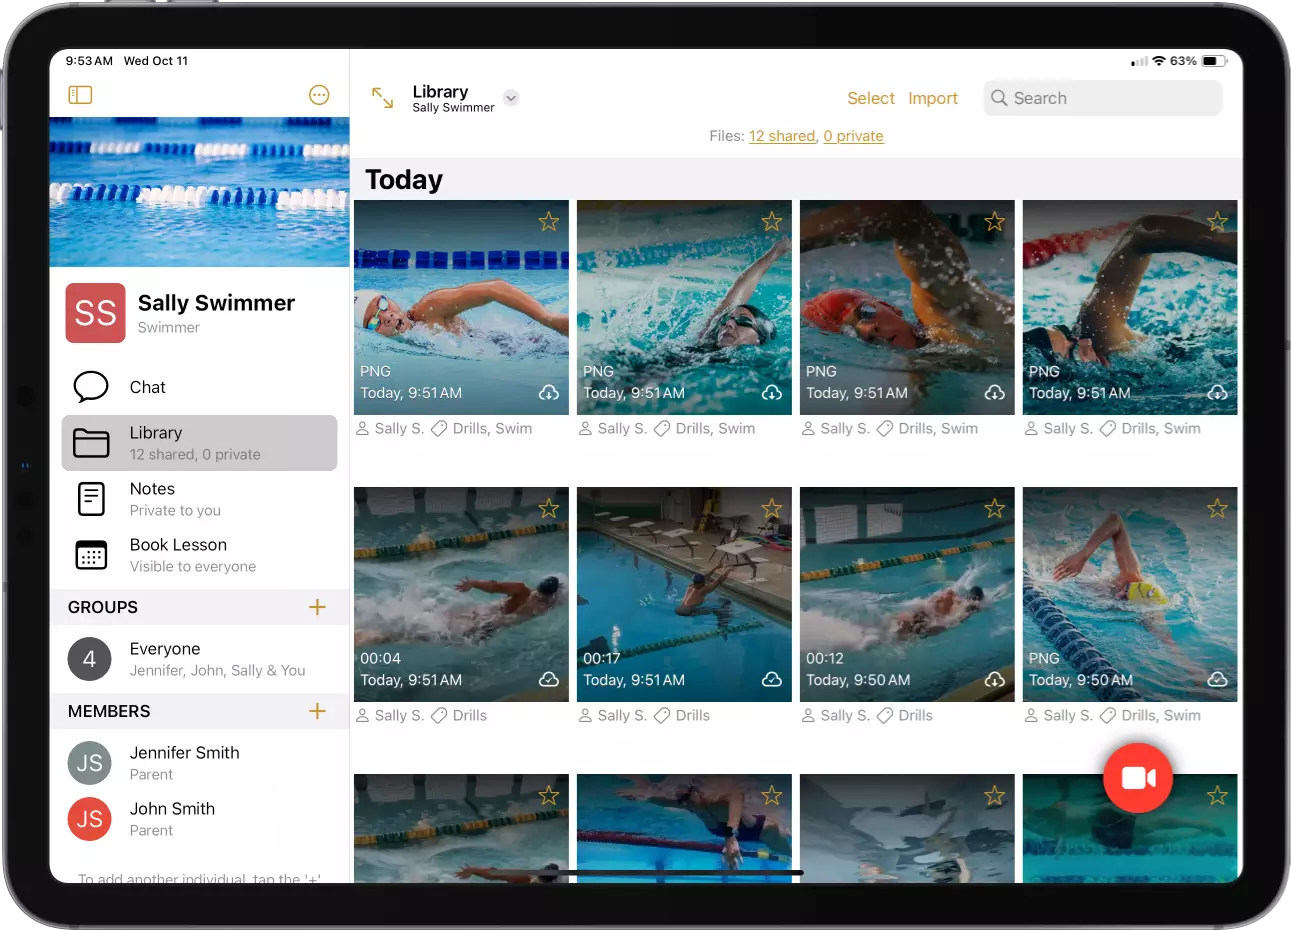
Task: Open the 00:17 pool video thumbnail
Action: click(x=684, y=594)
